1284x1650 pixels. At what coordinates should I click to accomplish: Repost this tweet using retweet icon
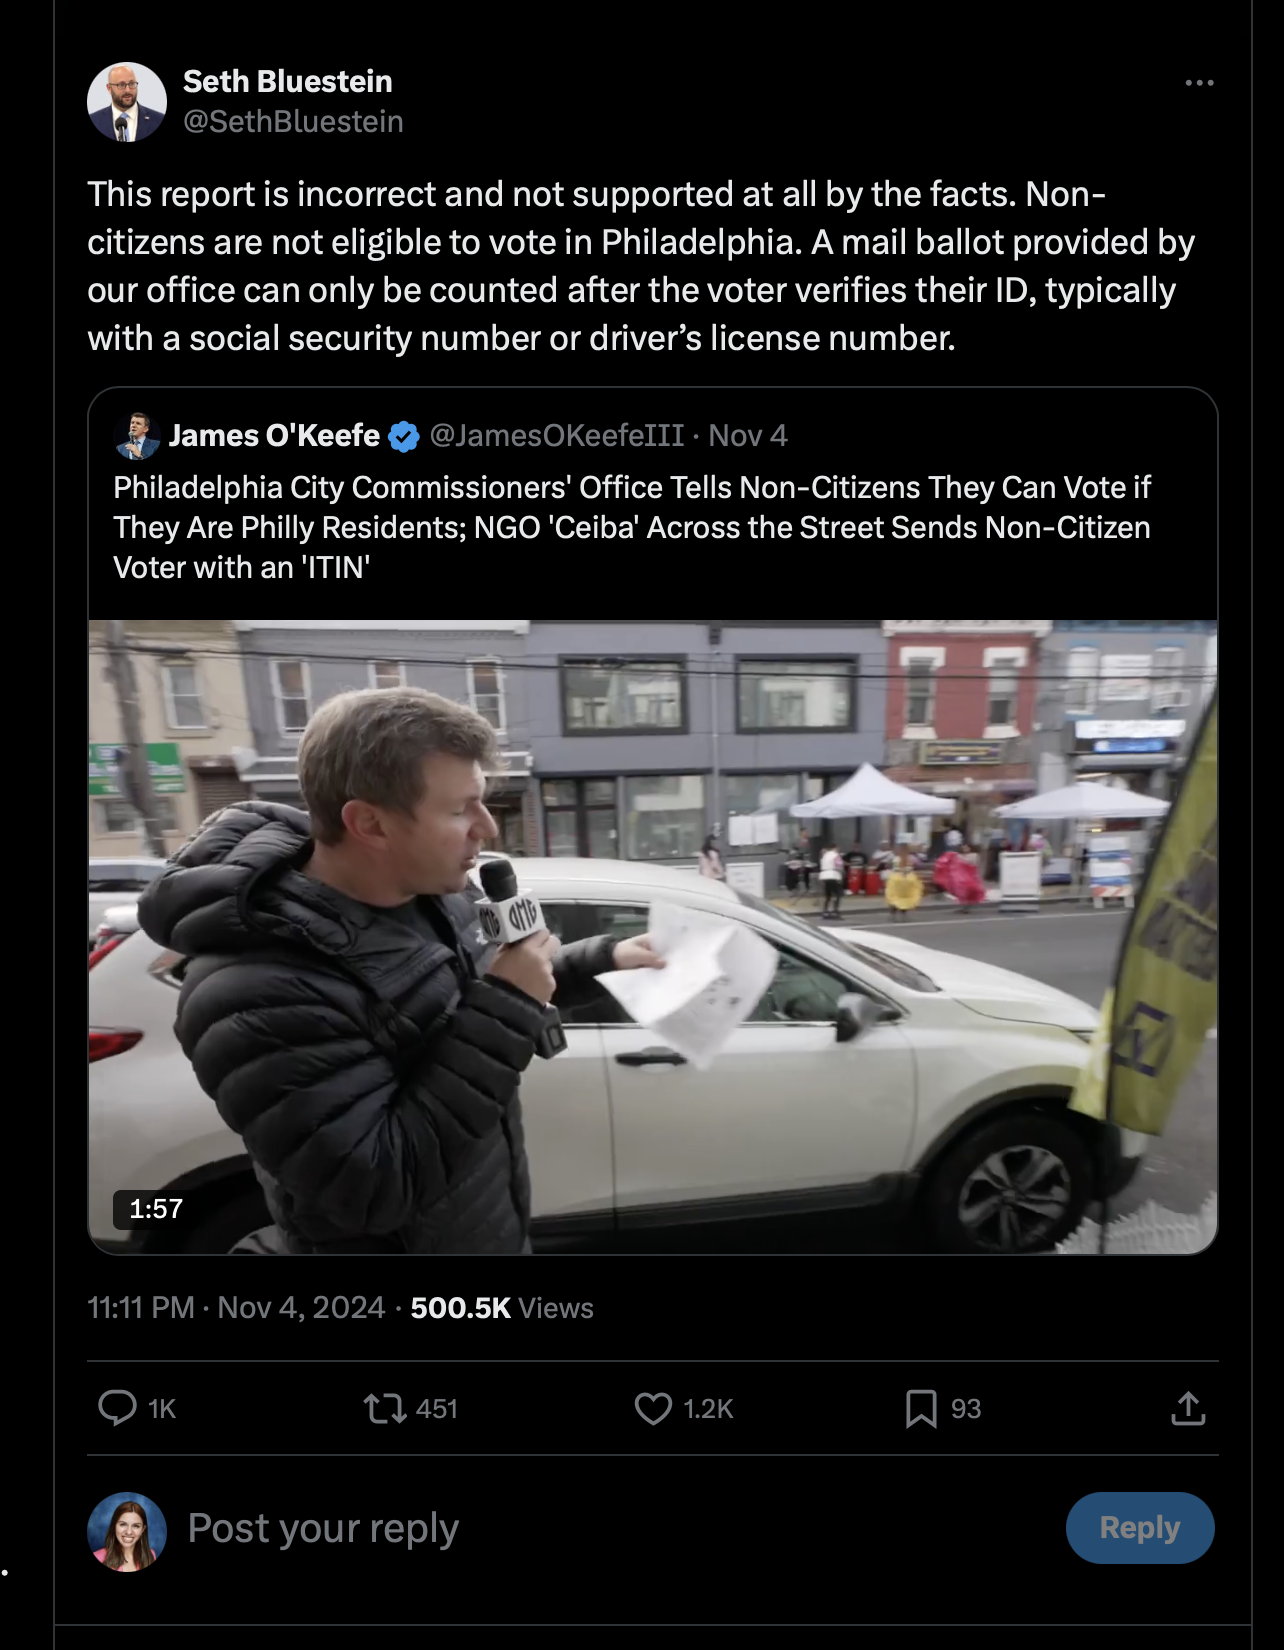[x=384, y=1409]
